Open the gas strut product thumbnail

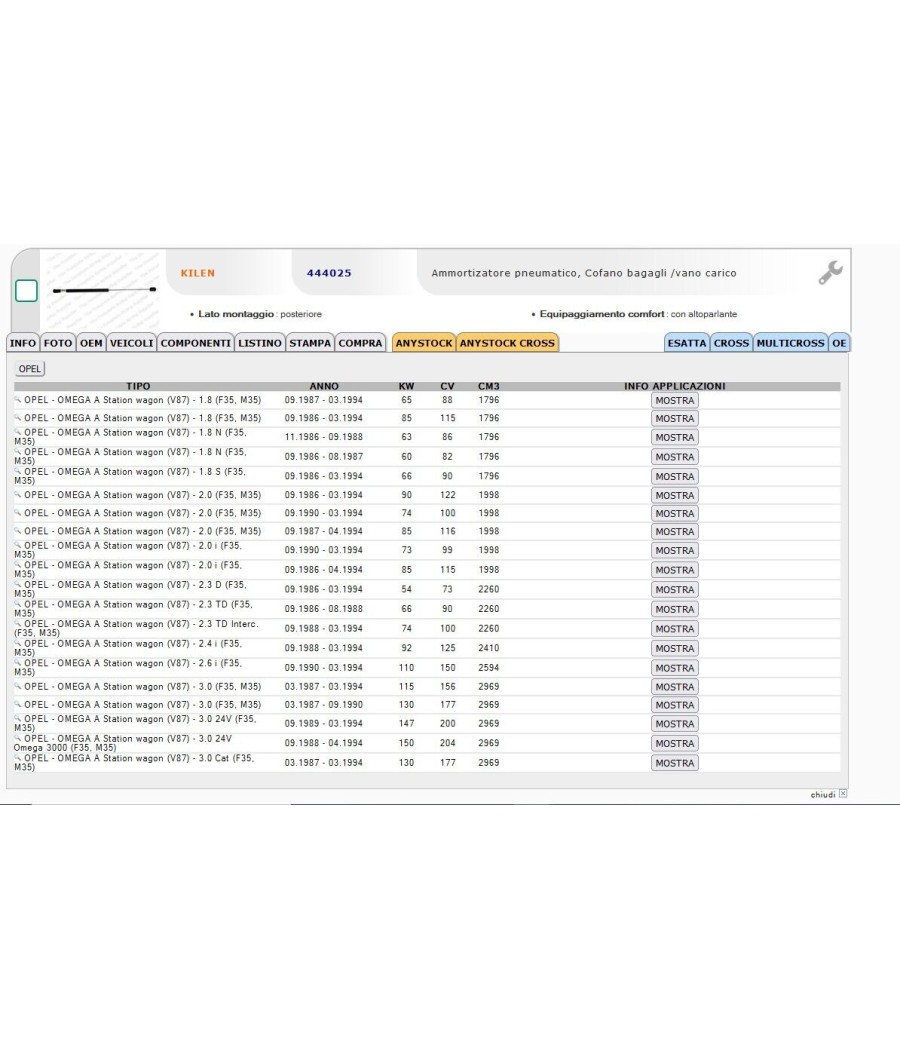pyautogui.click(x=103, y=290)
